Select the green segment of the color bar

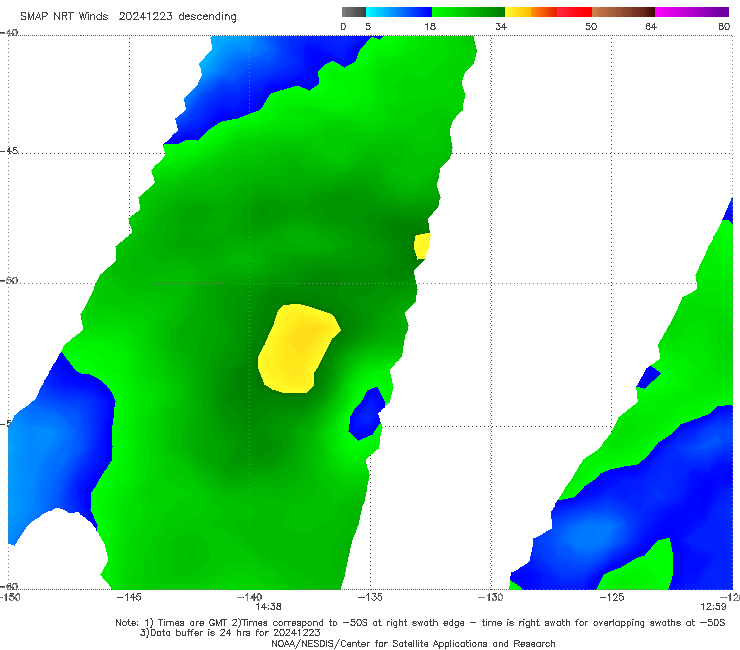(x=468, y=12)
